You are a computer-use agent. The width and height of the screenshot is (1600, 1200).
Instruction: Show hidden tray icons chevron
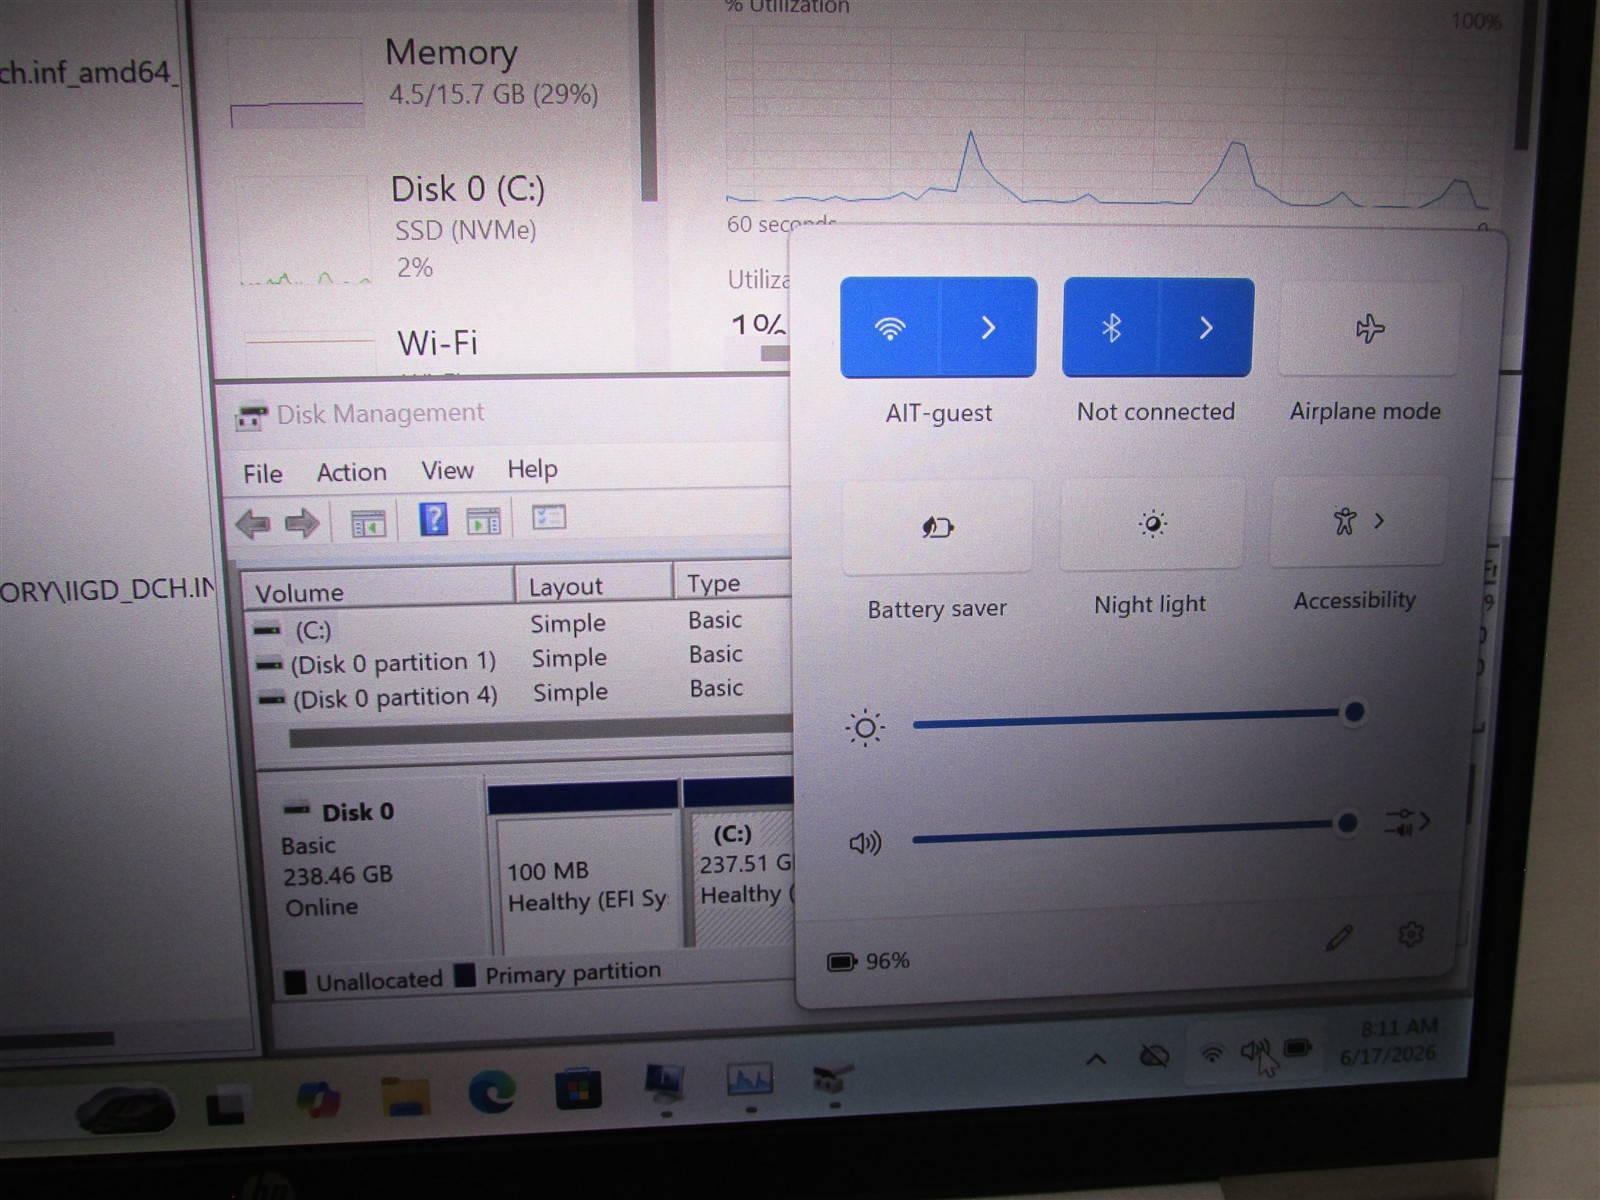pyautogui.click(x=1096, y=1059)
